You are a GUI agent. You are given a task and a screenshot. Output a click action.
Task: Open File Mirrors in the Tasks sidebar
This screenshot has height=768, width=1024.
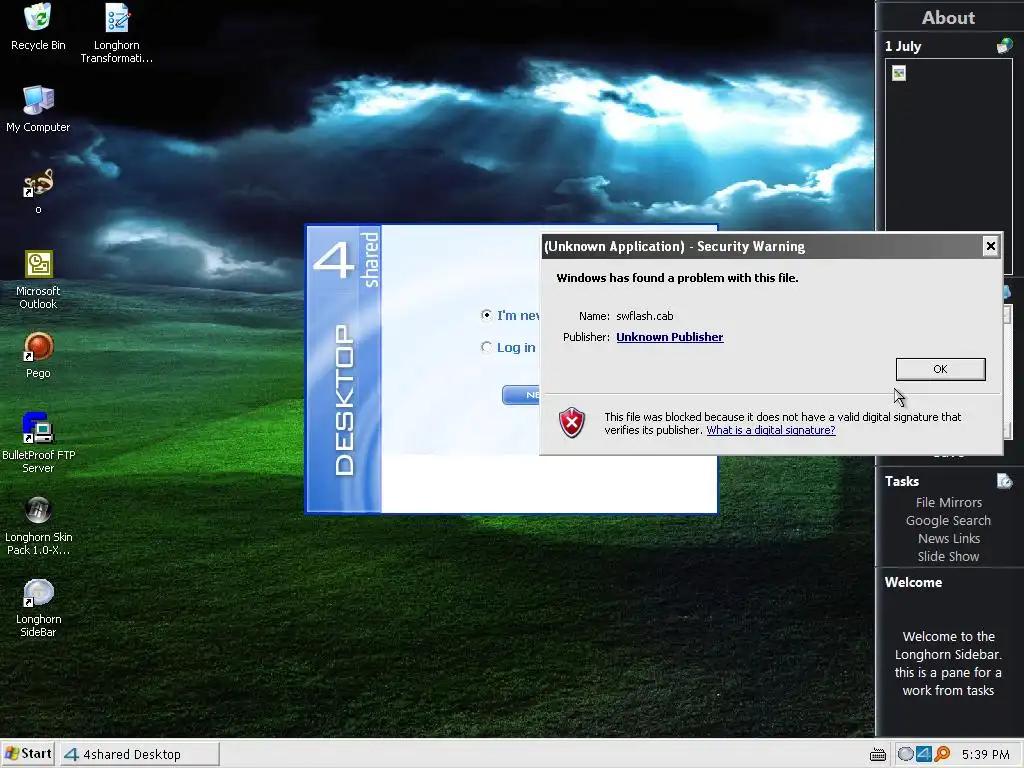(948, 502)
